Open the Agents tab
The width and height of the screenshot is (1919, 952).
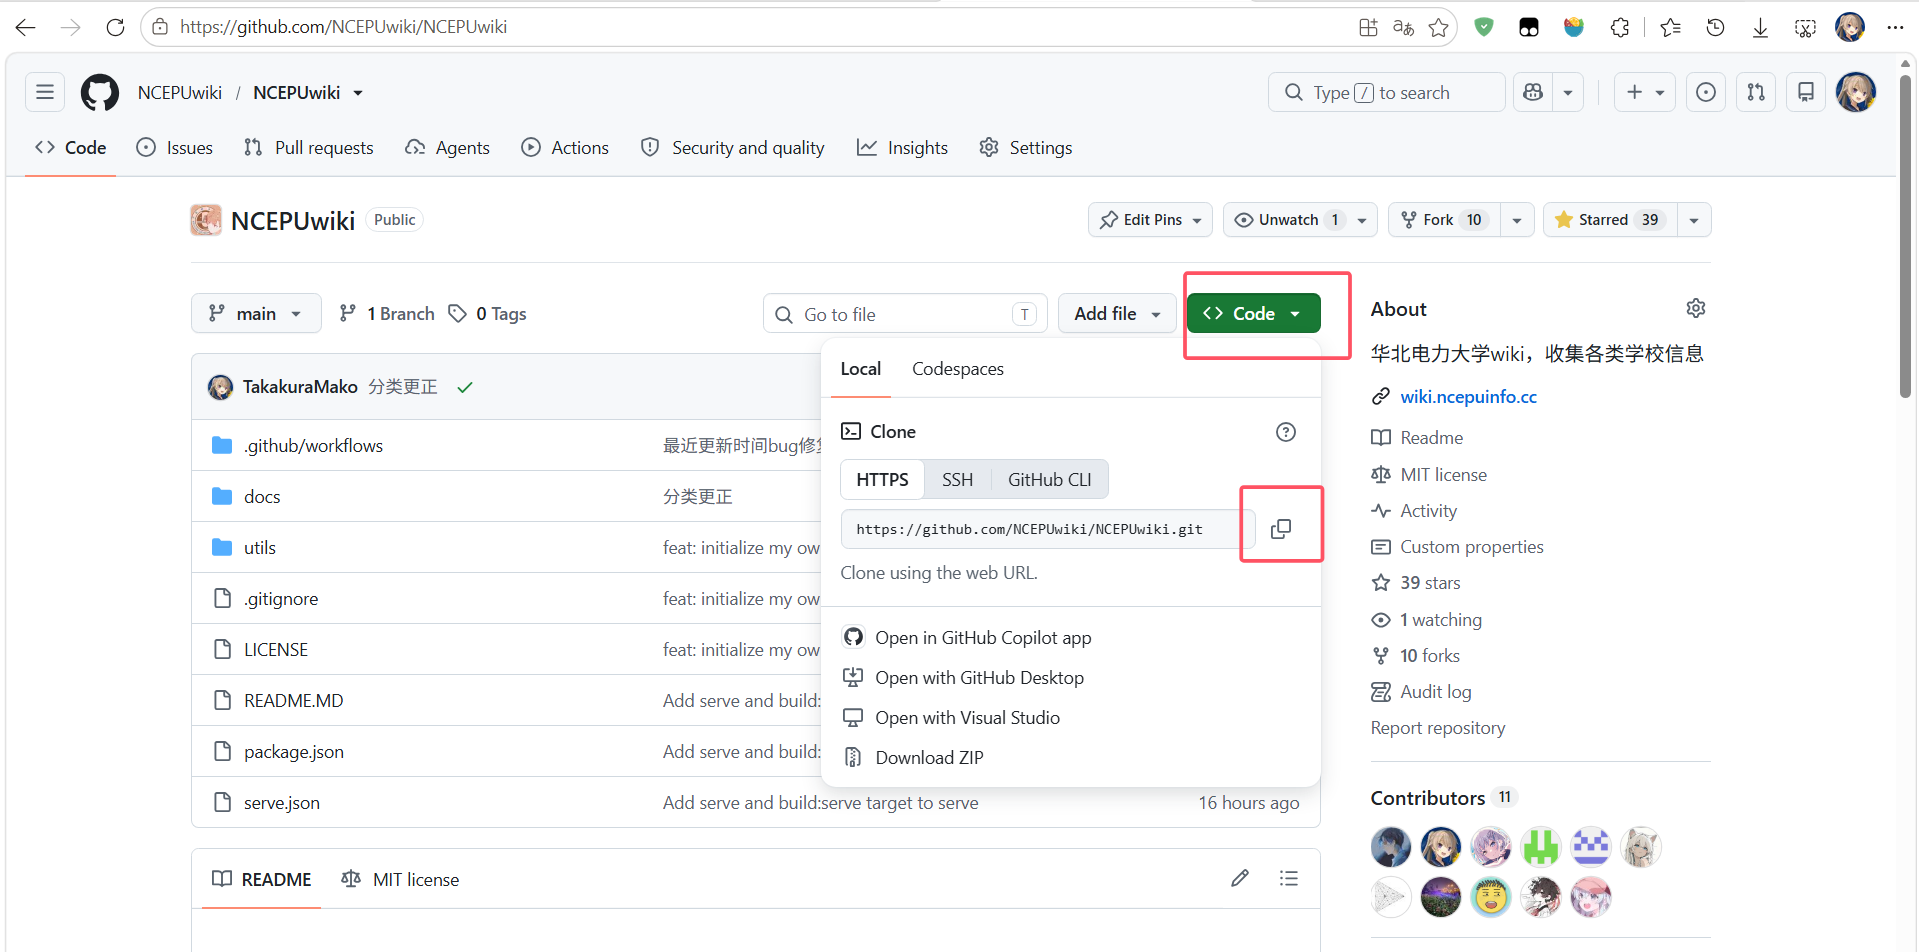pyautogui.click(x=448, y=148)
